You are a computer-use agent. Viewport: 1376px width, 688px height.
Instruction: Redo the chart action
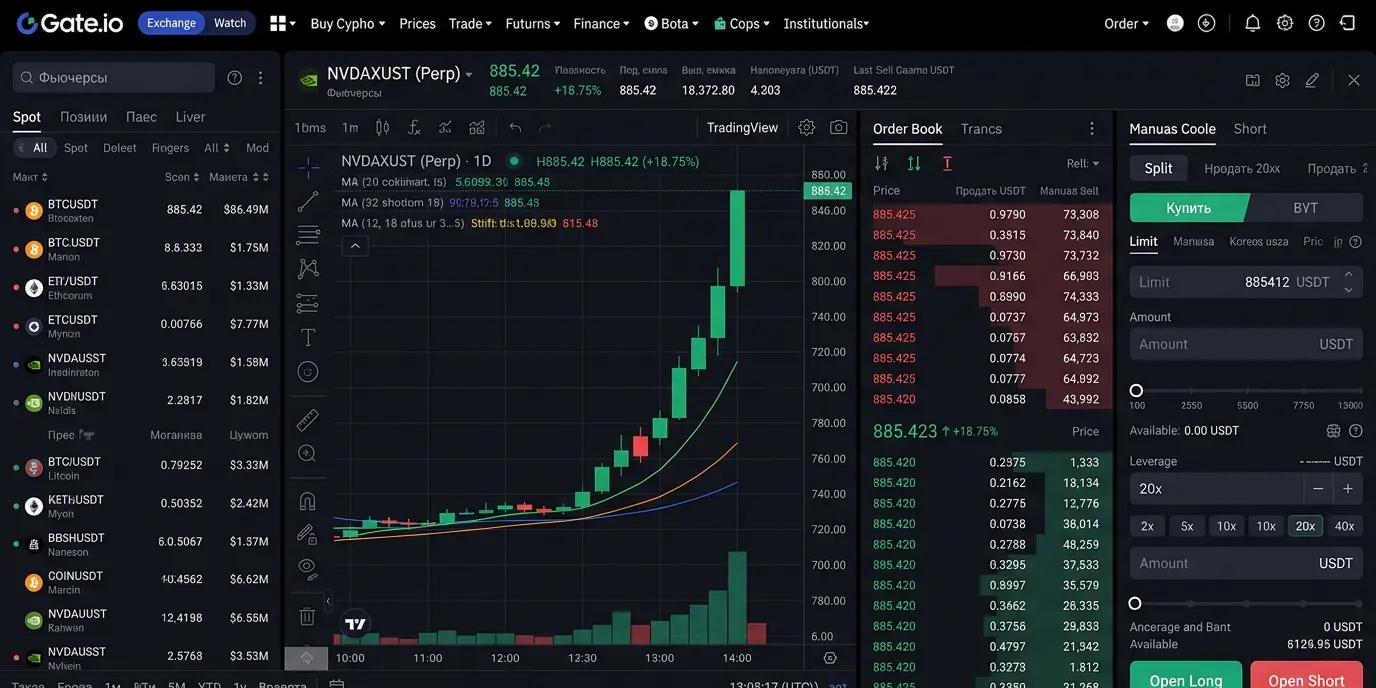[545, 127]
